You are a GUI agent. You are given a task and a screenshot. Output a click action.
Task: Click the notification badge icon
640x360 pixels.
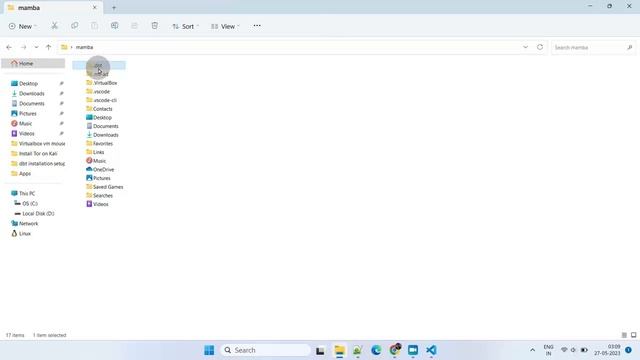(x=629, y=350)
